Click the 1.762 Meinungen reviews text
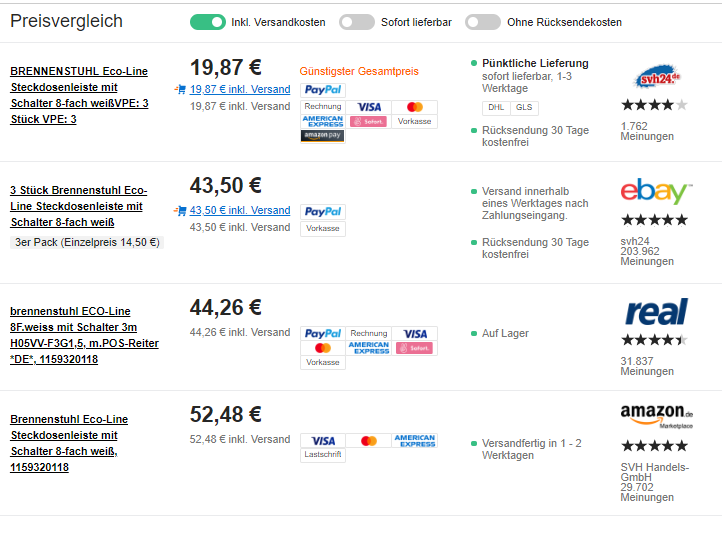The image size is (722, 534). click(x=647, y=131)
